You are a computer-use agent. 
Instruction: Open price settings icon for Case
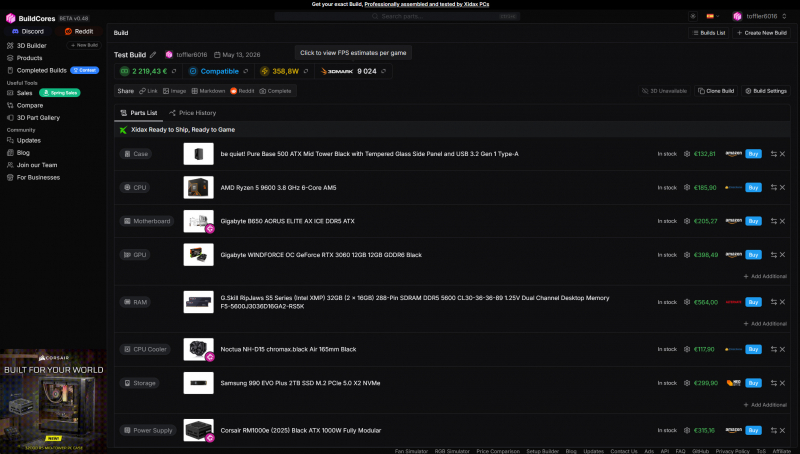click(687, 154)
